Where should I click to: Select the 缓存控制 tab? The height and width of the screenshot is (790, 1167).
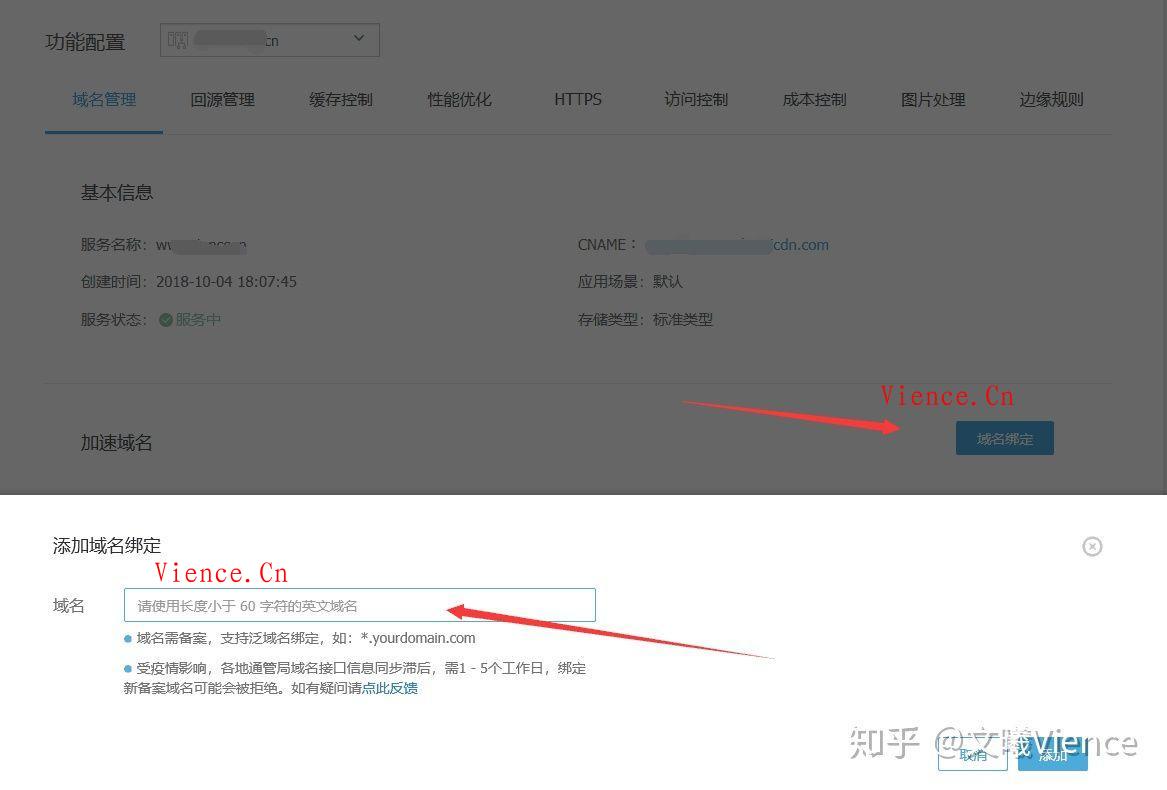coord(340,99)
